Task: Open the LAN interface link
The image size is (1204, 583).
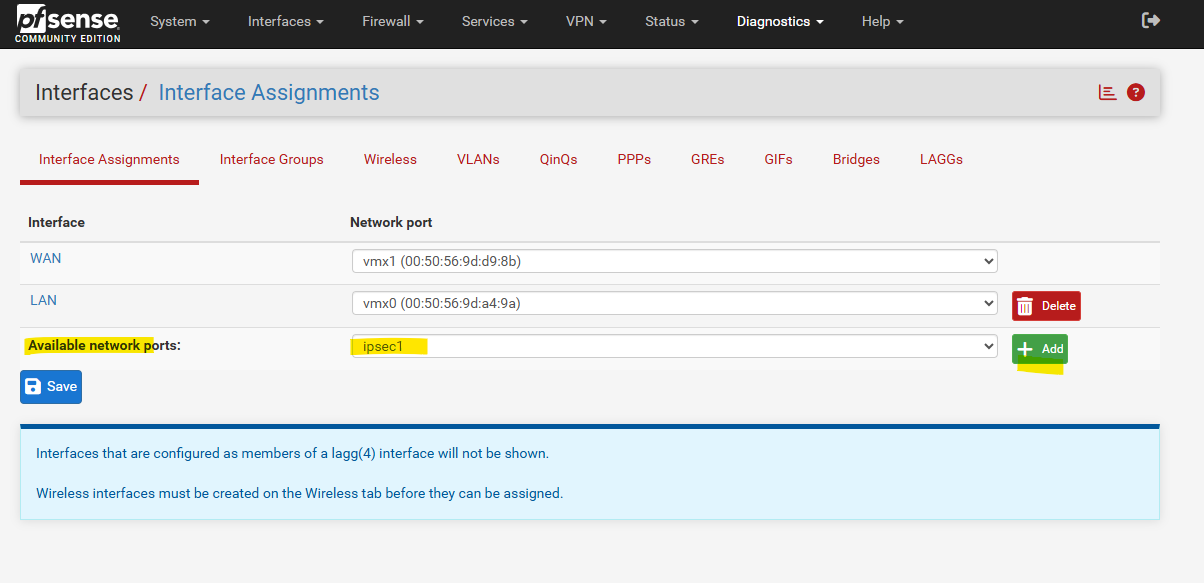Action: point(43,300)
